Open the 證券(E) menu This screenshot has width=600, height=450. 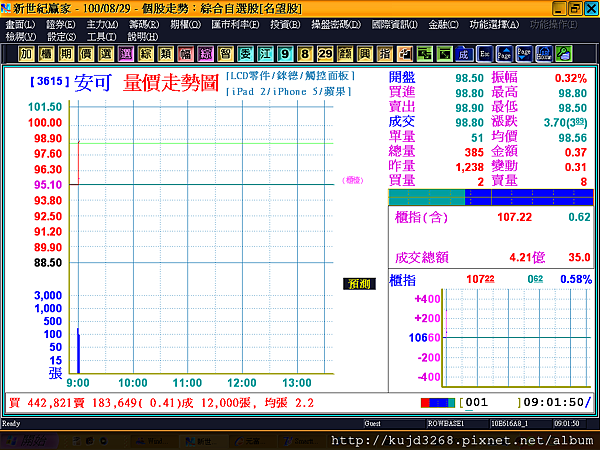[x=60, y=25]
